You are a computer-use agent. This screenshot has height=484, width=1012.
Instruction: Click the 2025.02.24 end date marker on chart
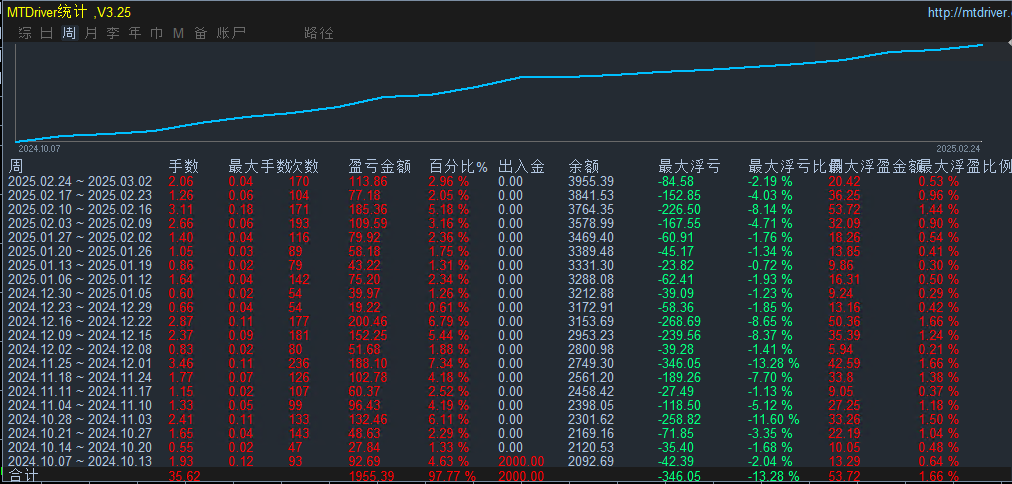tap(958, 148)
